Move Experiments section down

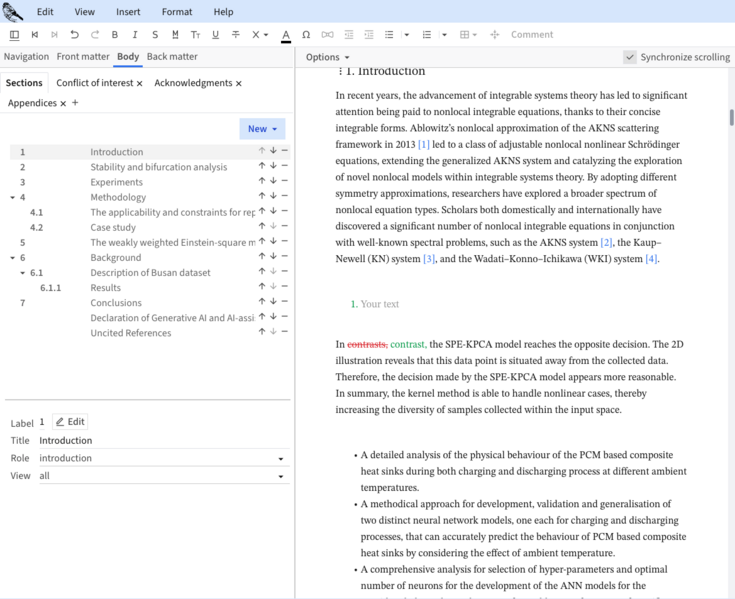point(273,180)
